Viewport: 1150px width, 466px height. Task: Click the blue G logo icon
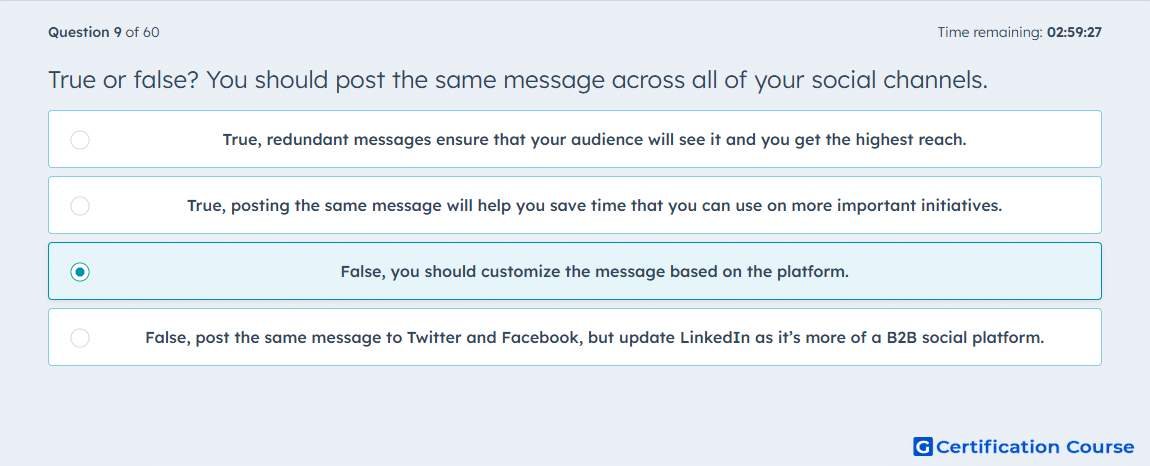tap(923, 446)
